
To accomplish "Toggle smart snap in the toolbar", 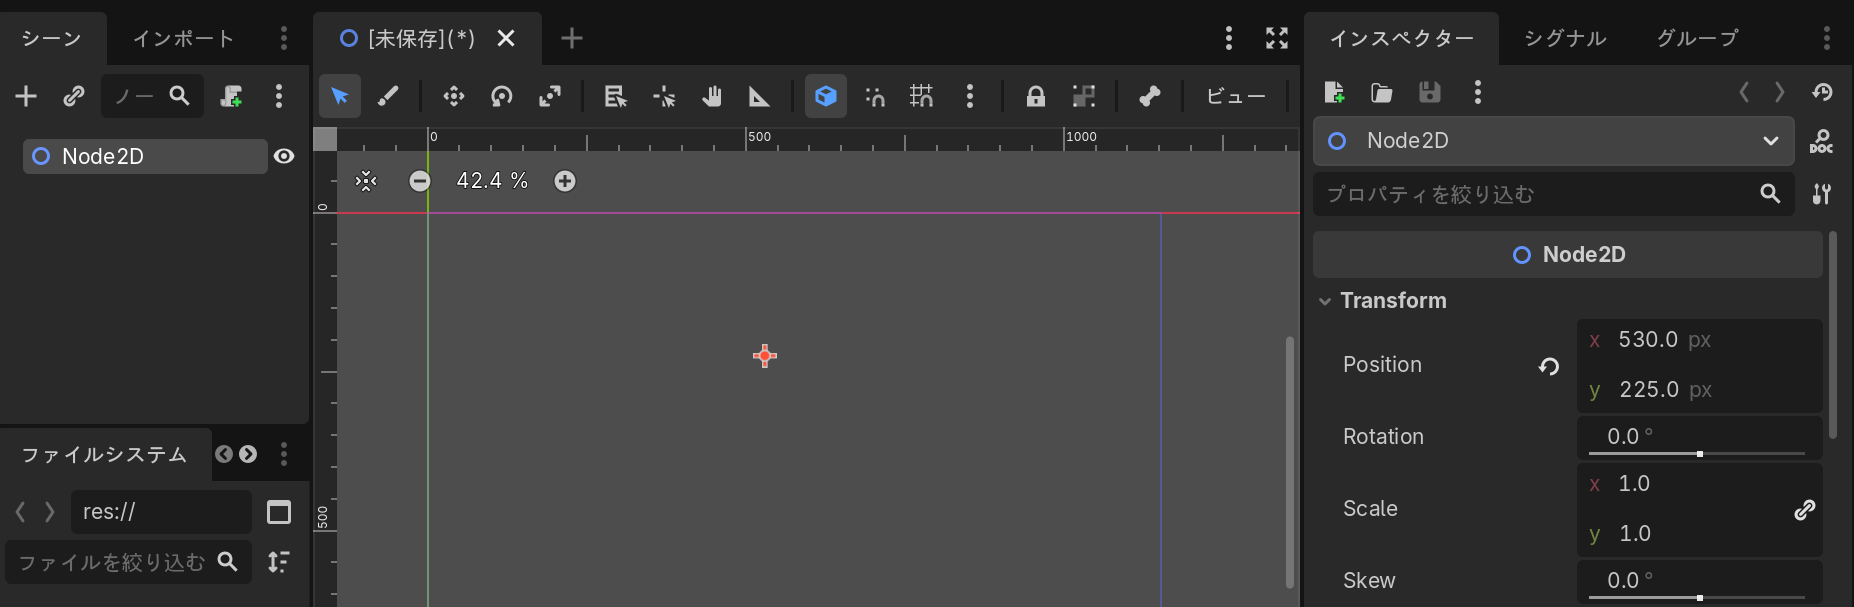I will [x=874, y=96].
